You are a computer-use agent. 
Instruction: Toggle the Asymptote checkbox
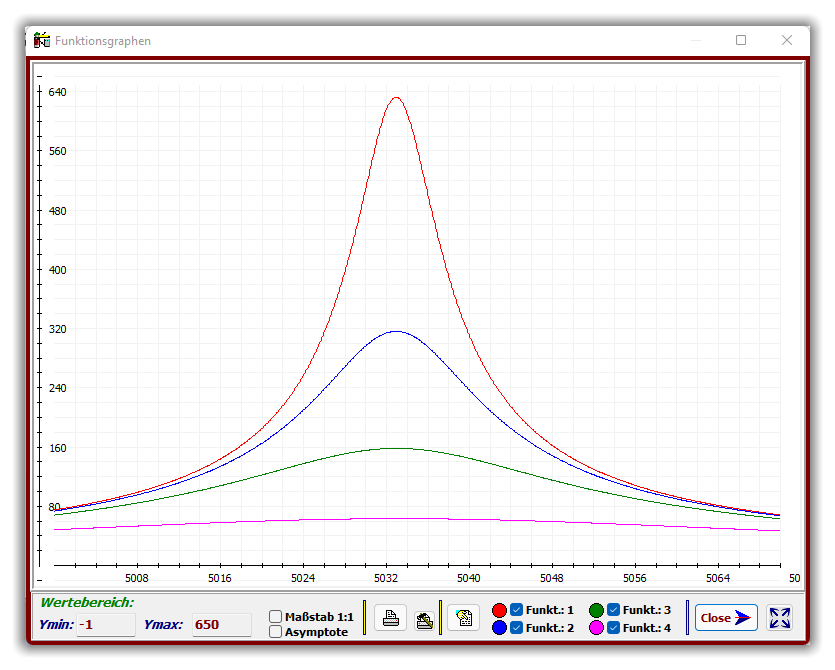tap(276, 632)
